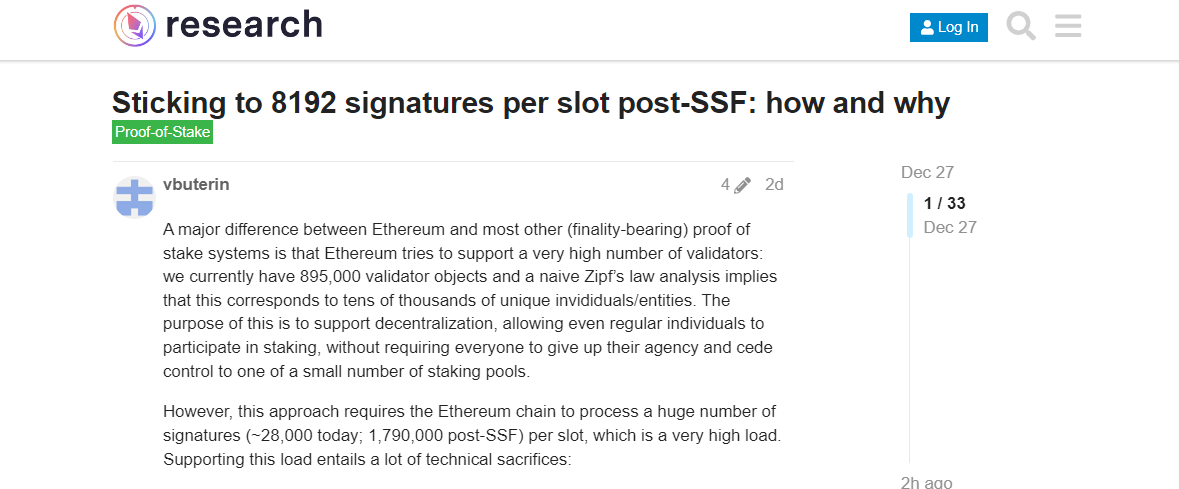Open the hamburger menu icon

pyautogui.click(x=1068, y=26)
